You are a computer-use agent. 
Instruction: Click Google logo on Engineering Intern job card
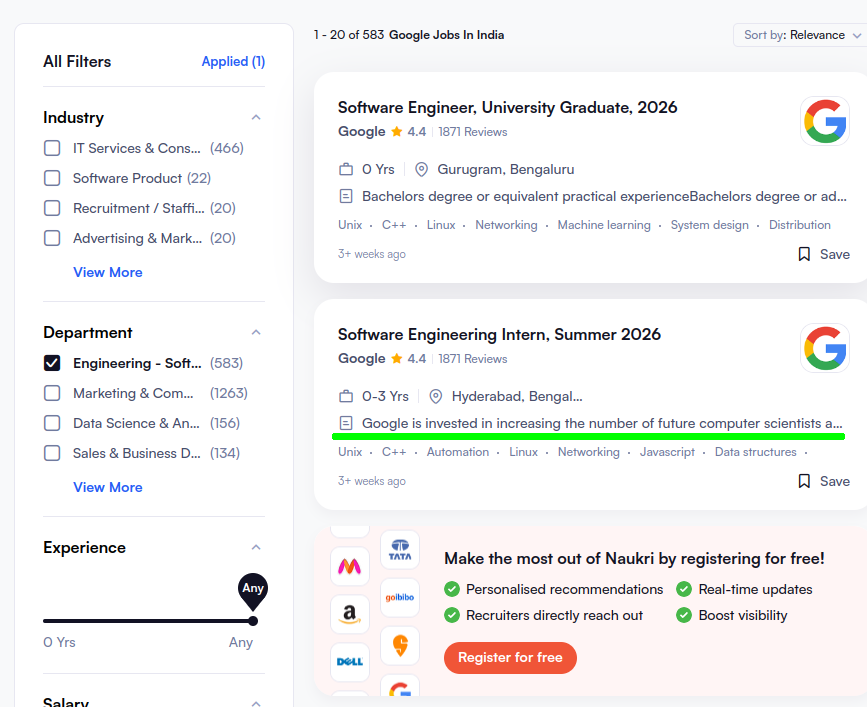pos(824,348)
